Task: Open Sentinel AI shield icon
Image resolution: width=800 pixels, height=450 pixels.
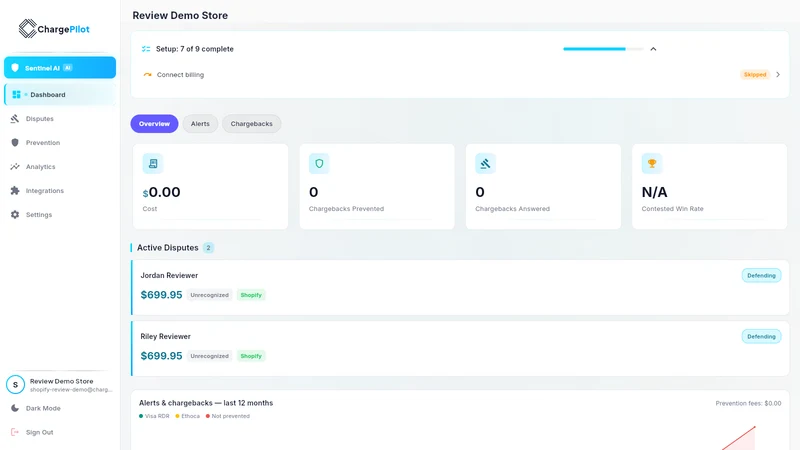Action: [x=15, y=67]
